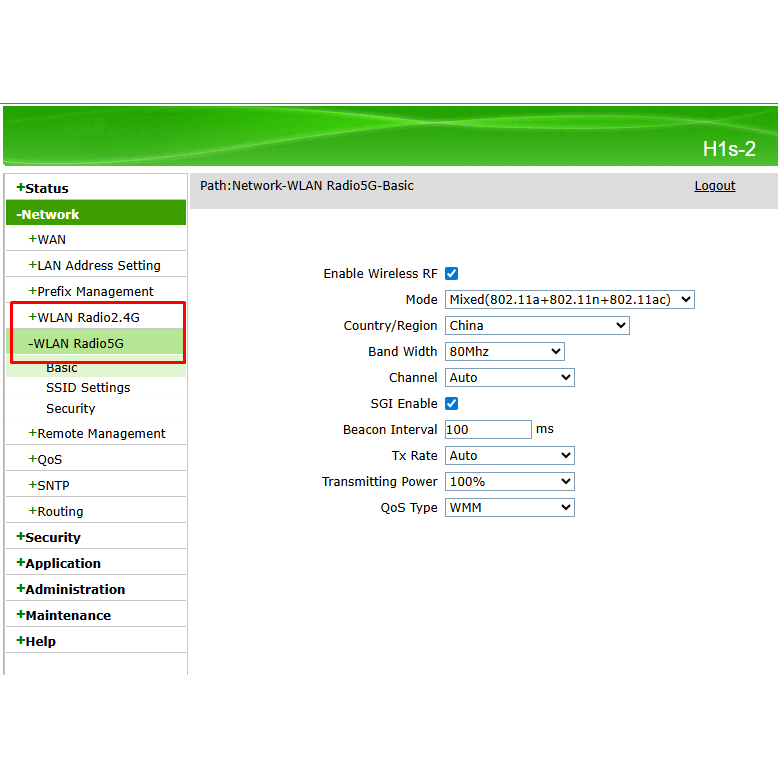Open SSID Settings page
778x778 pixels.
[x=88, y=387]
